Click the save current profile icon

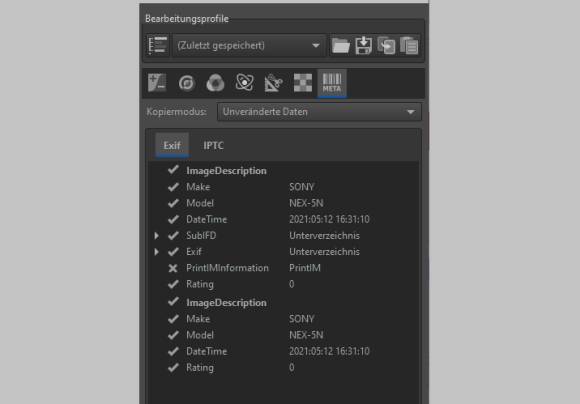click(x=364, y=46)
